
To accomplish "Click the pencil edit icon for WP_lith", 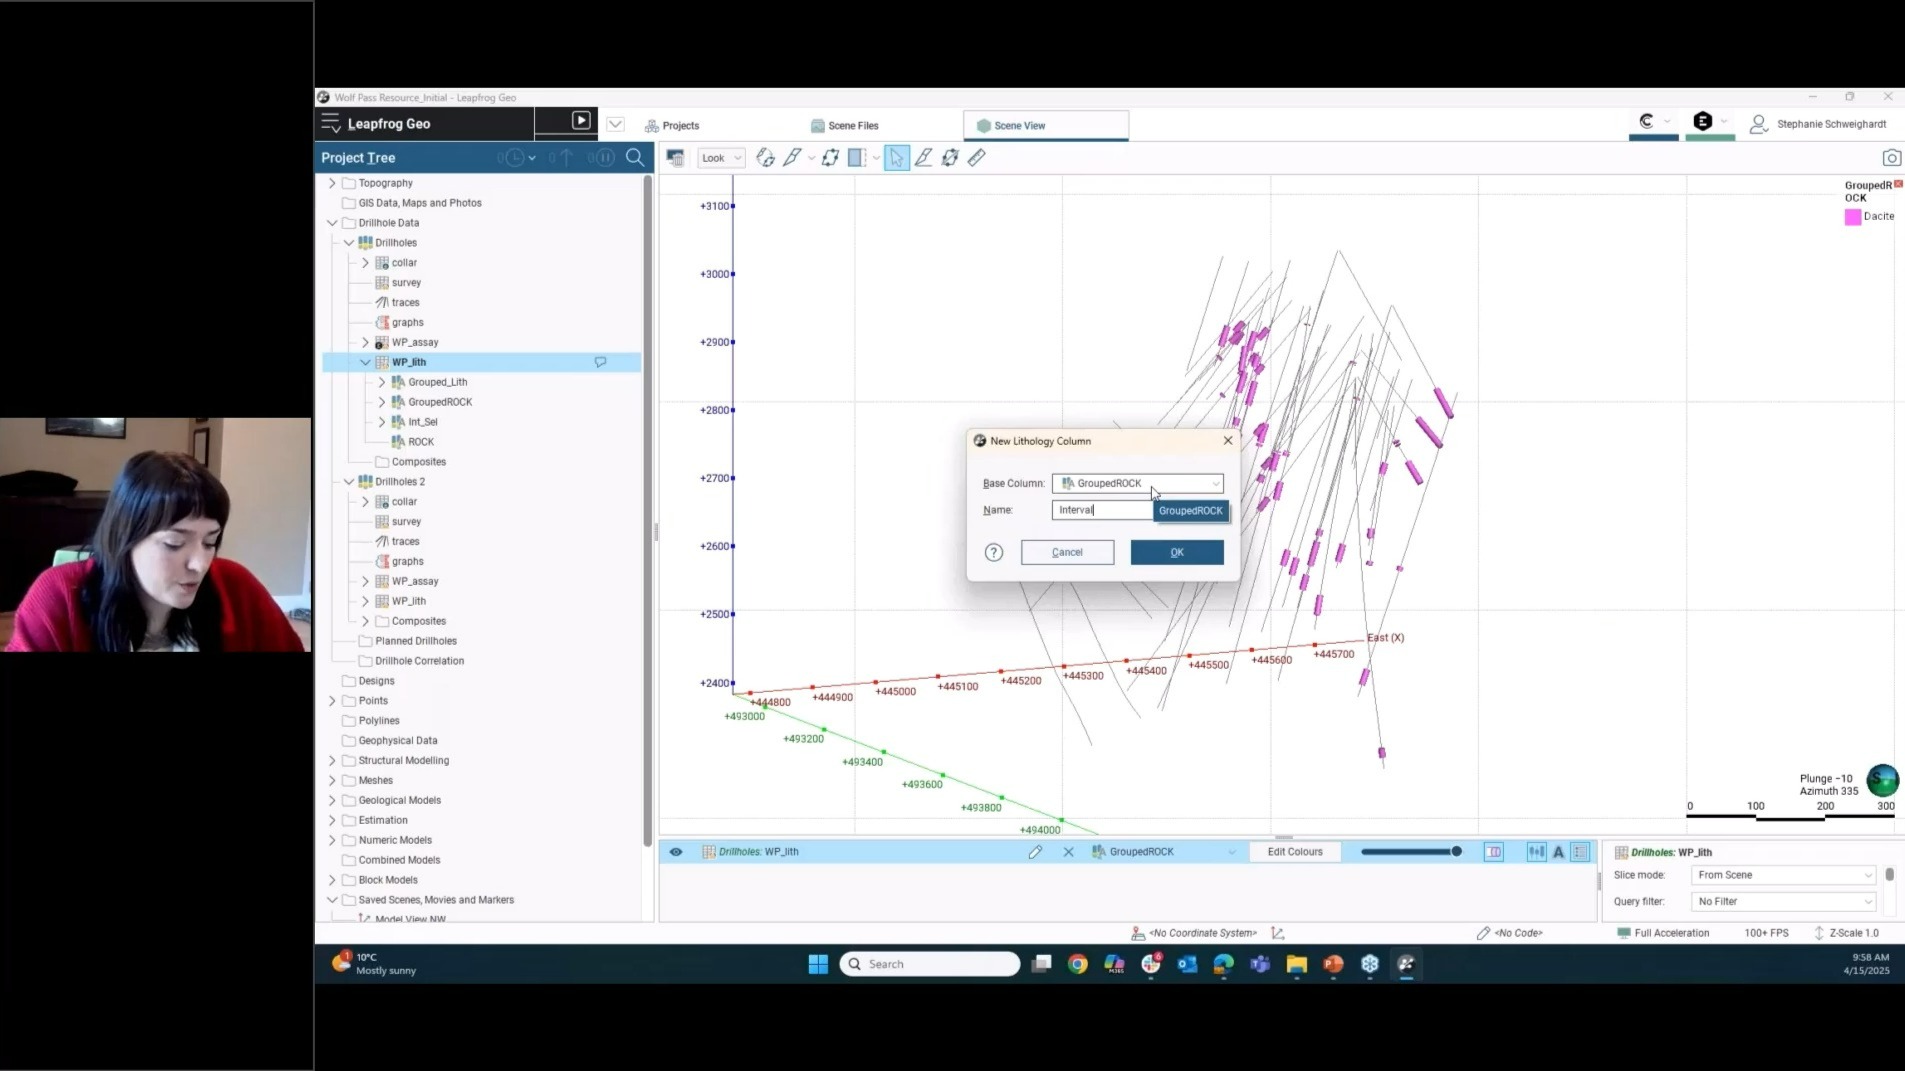I will pyautogui.click(x=1035, y=852).
